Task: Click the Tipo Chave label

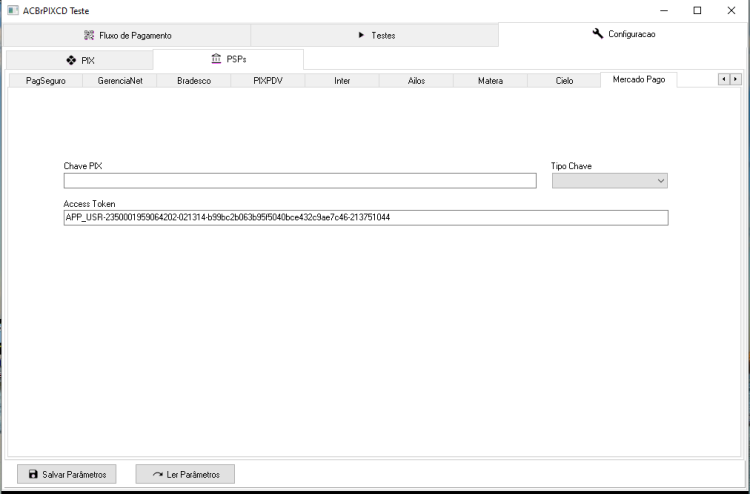Action: (x=571, y=166)
